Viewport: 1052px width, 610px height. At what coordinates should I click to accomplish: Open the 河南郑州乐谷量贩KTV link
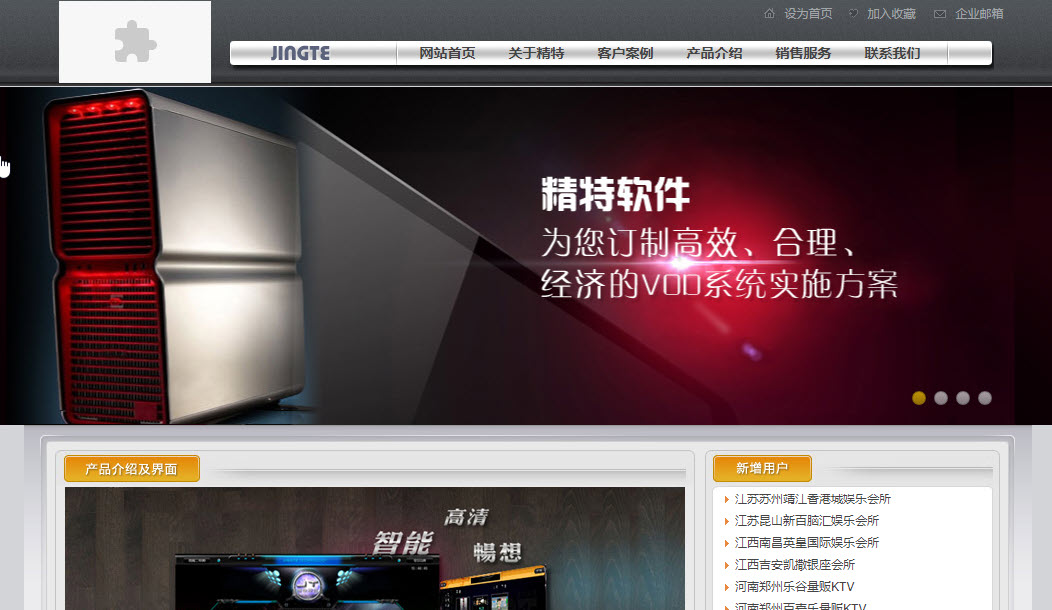(794, 587)
